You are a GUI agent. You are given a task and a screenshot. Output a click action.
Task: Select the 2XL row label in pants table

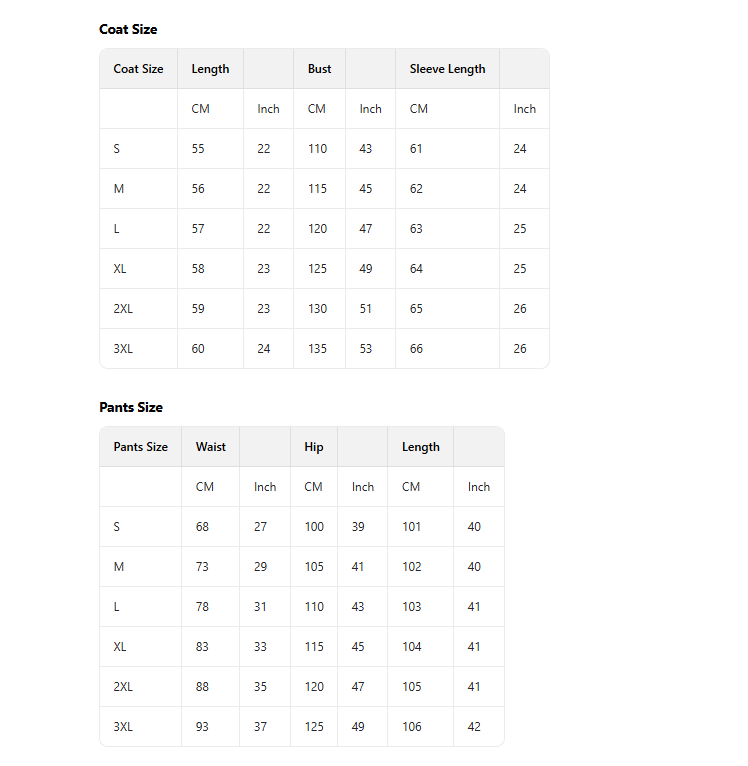tap(123, 687)
